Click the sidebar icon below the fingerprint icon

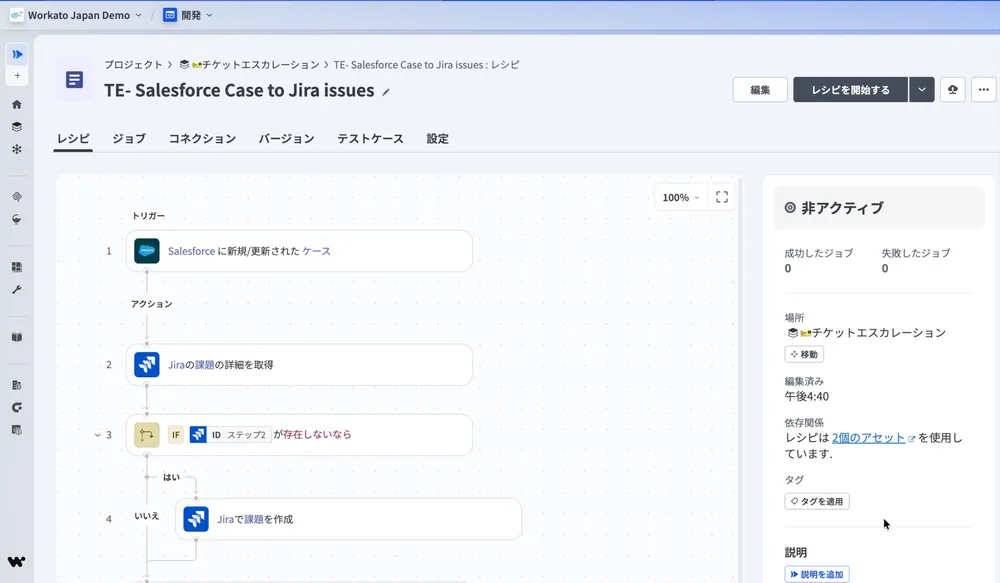point(17,219)
